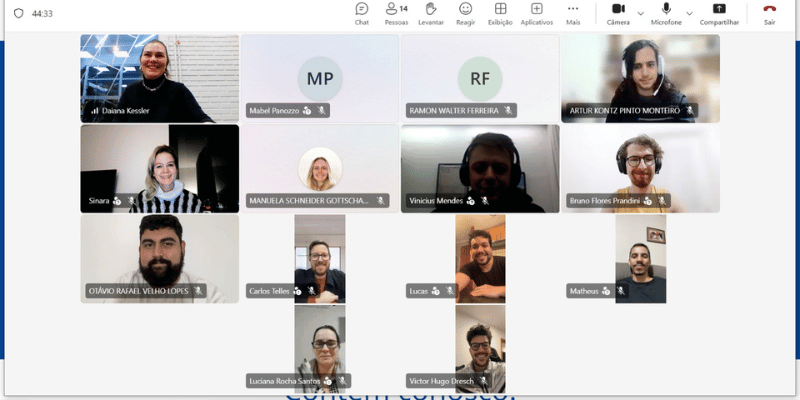Click the Carlos Telles name label

pyautogui.click(x=269, y=291)
